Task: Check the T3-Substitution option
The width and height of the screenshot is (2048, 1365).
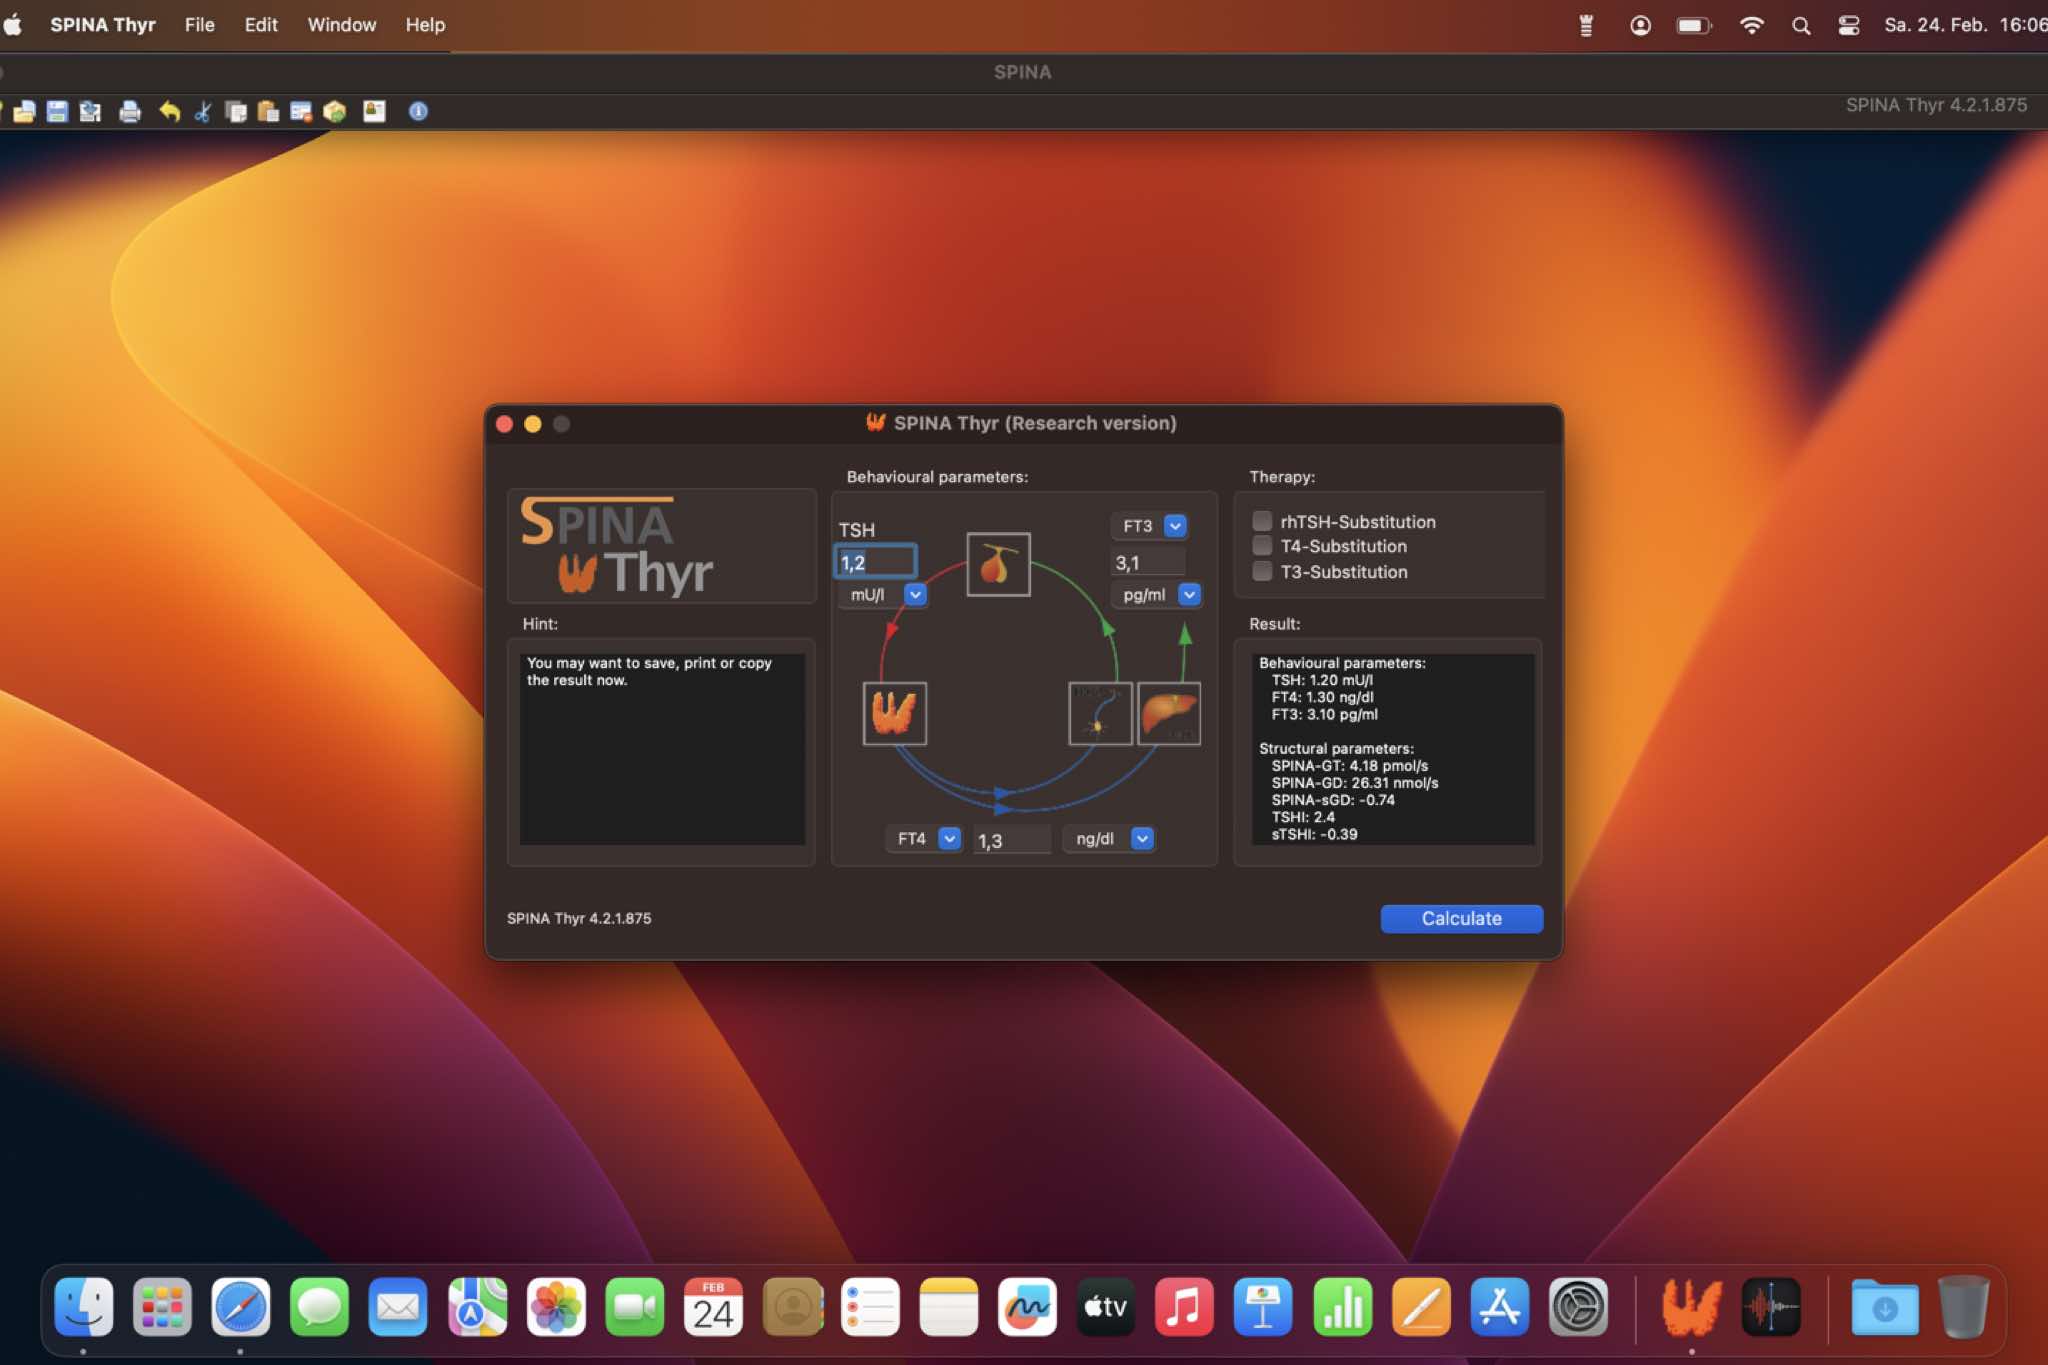Action: click(x=1262, y=571)
